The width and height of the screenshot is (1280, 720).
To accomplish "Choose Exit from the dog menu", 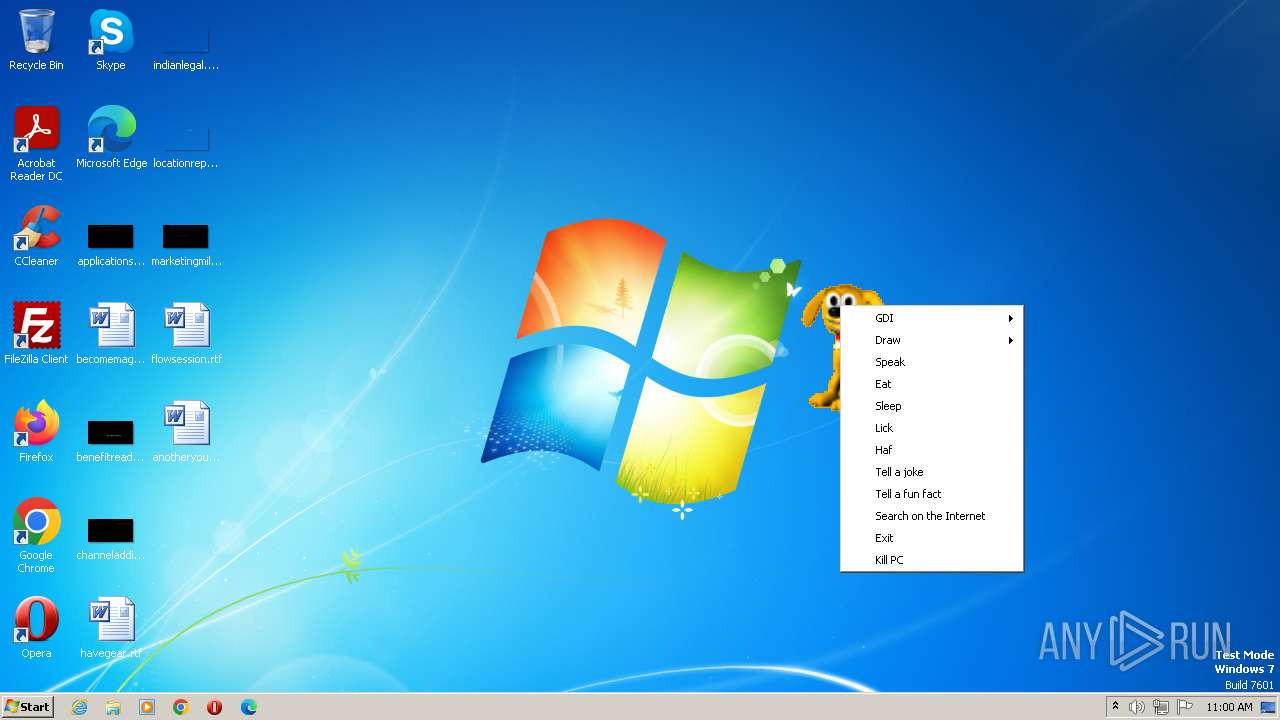I will tap(932, 538).
